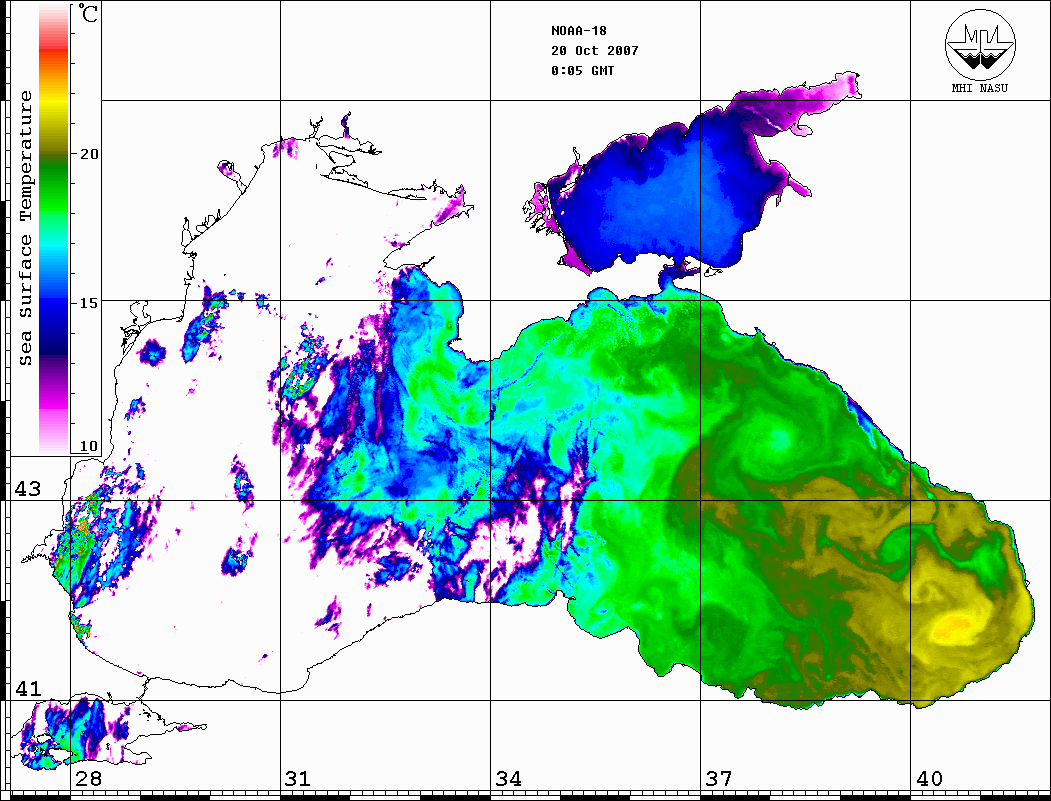Click the °C unit label
Viewport: 1051px width, 801px height.
coord(87,13)
